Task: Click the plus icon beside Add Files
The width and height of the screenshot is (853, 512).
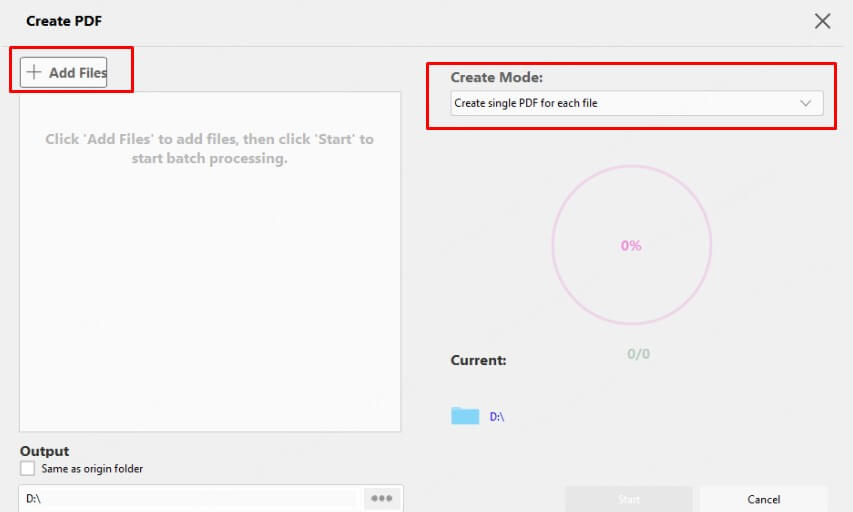Action: point(34,72)
